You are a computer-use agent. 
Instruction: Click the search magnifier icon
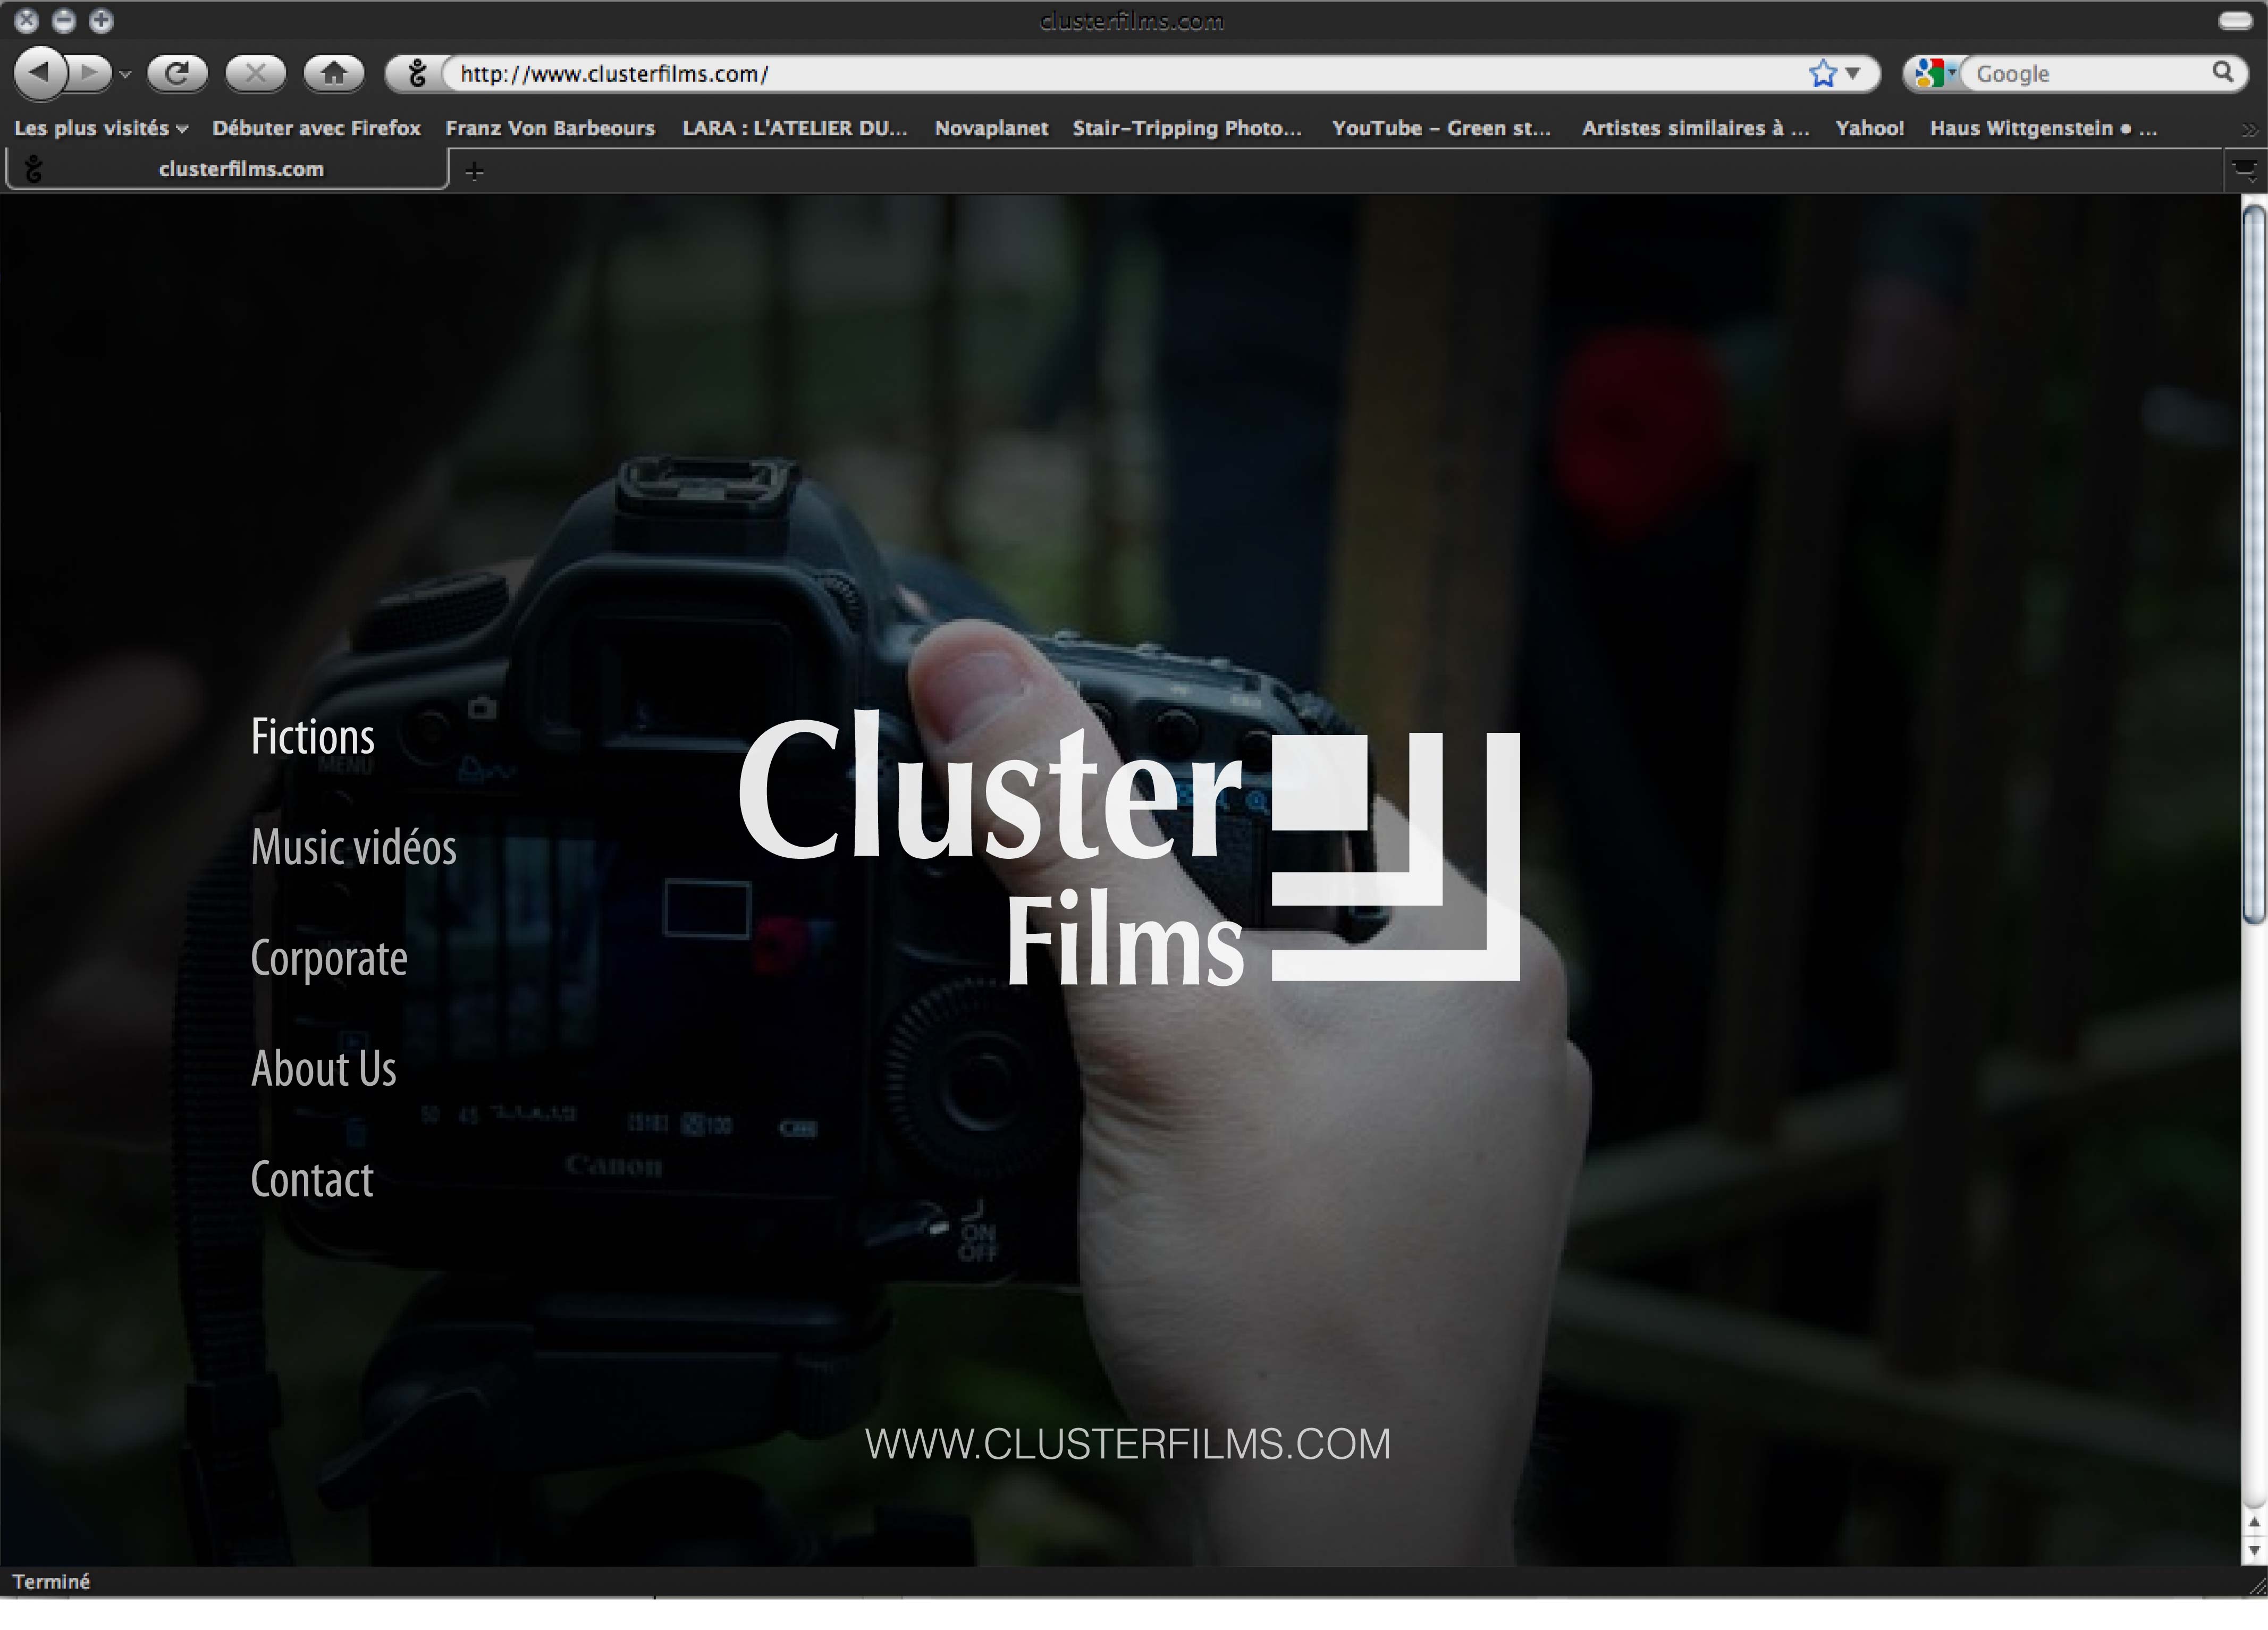click(x=2222, y=72)
